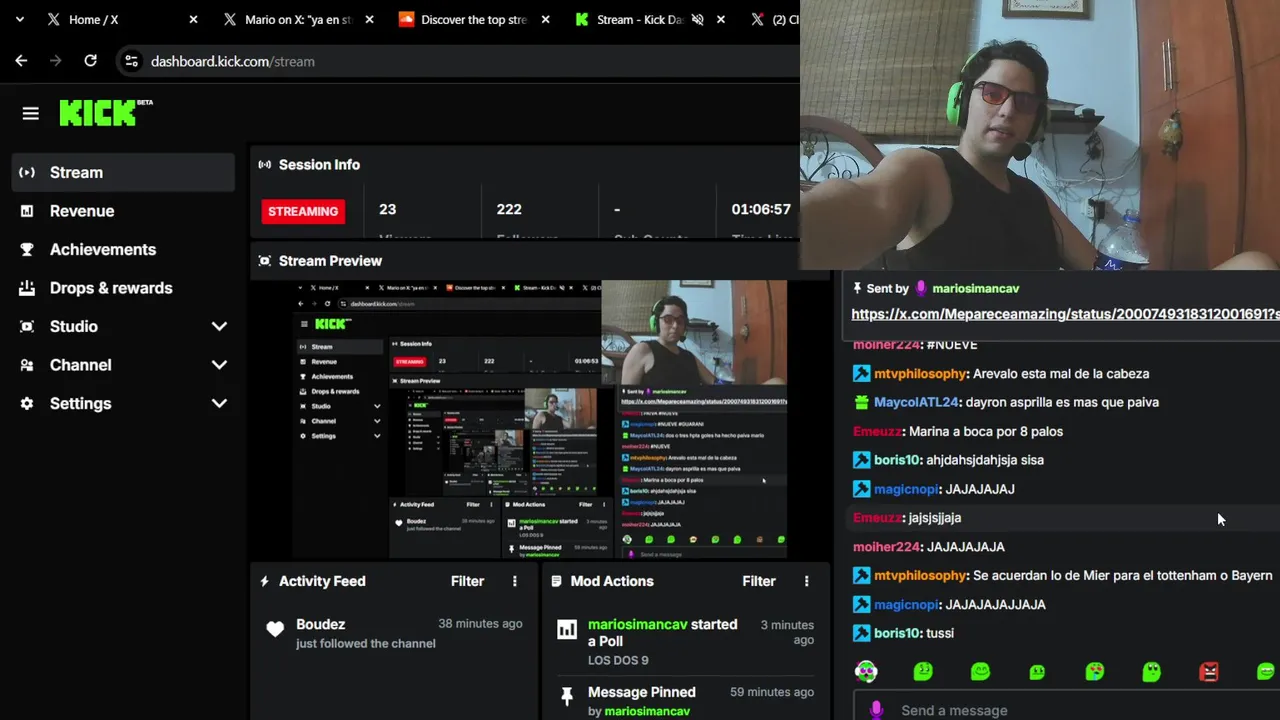
Task: Go to Achievements in sidebar
Action: tap(123, 250)
